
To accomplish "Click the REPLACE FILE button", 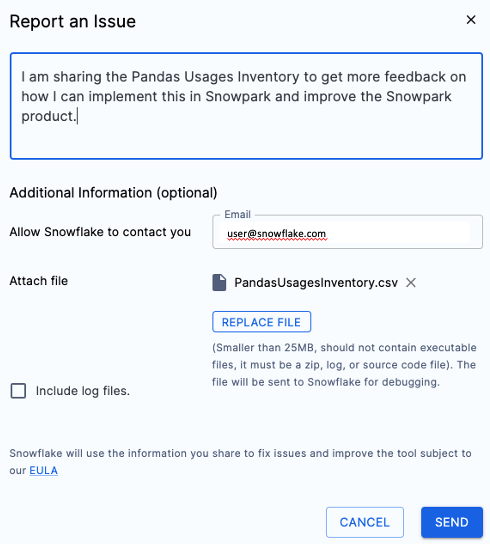I will coord(262,322).
